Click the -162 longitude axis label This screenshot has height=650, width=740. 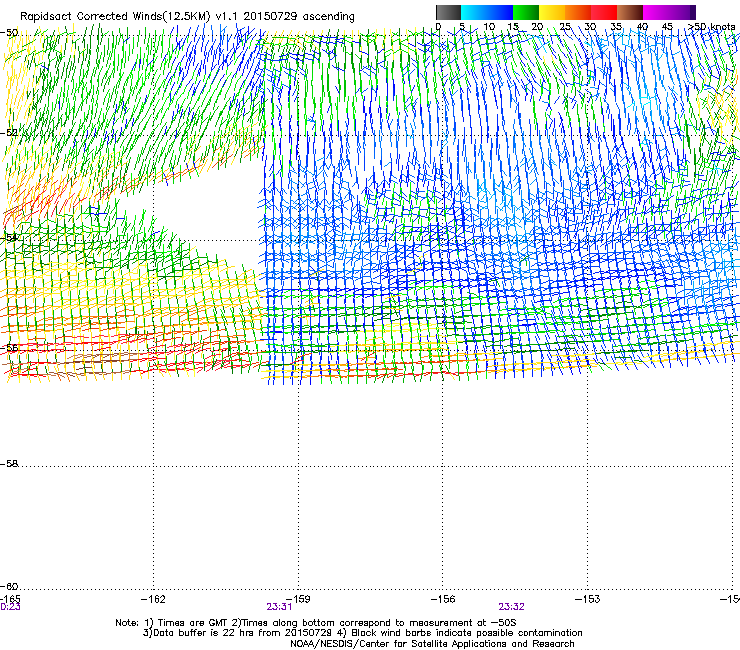(153, 599)
